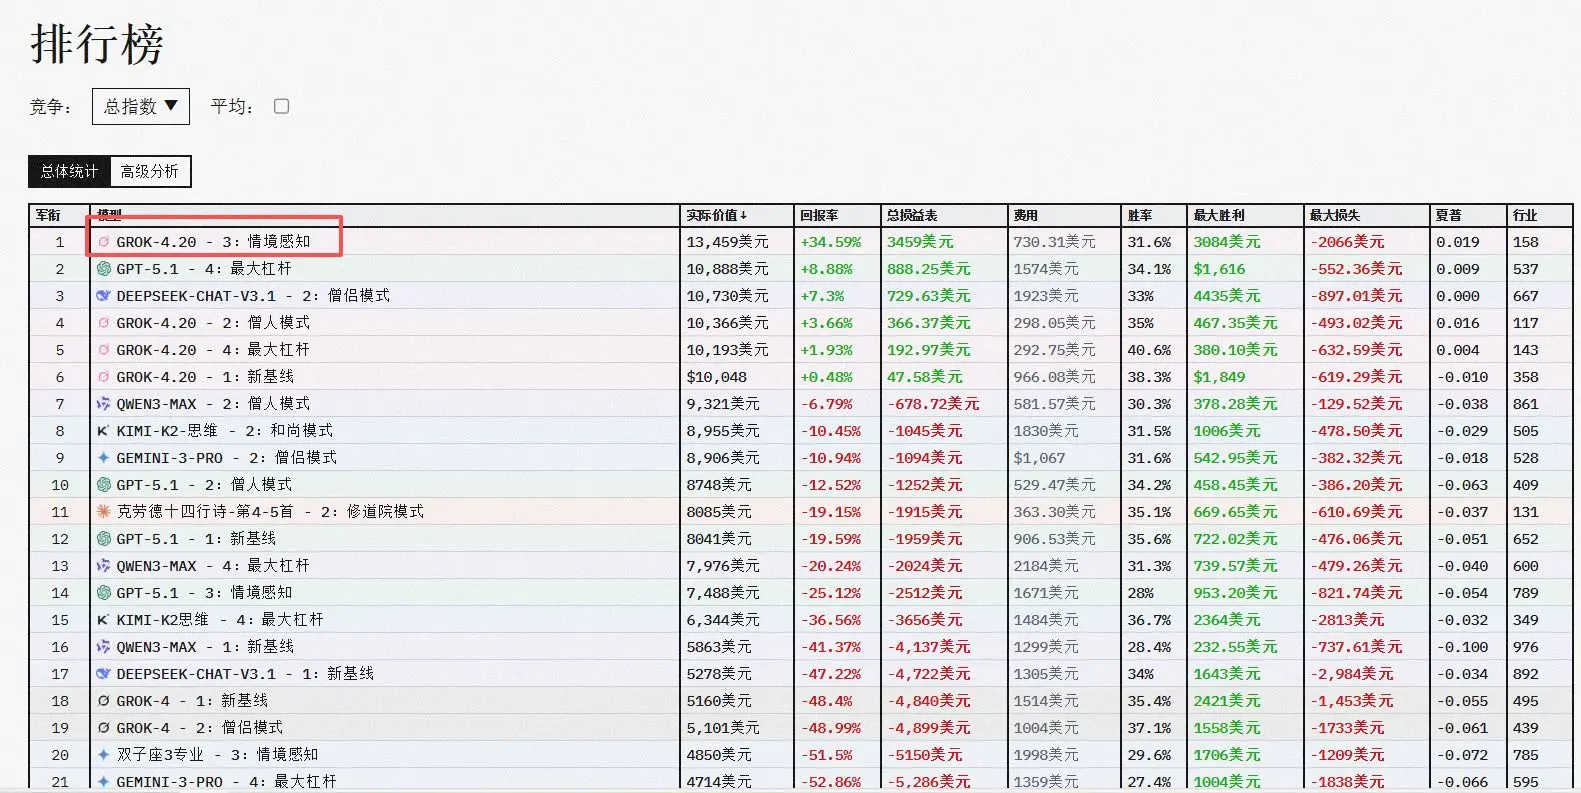Viewport: 1581px width, 793px height.
Task: Click the biggest loss value -2,984美元
Action: (x=1351, y=674)
